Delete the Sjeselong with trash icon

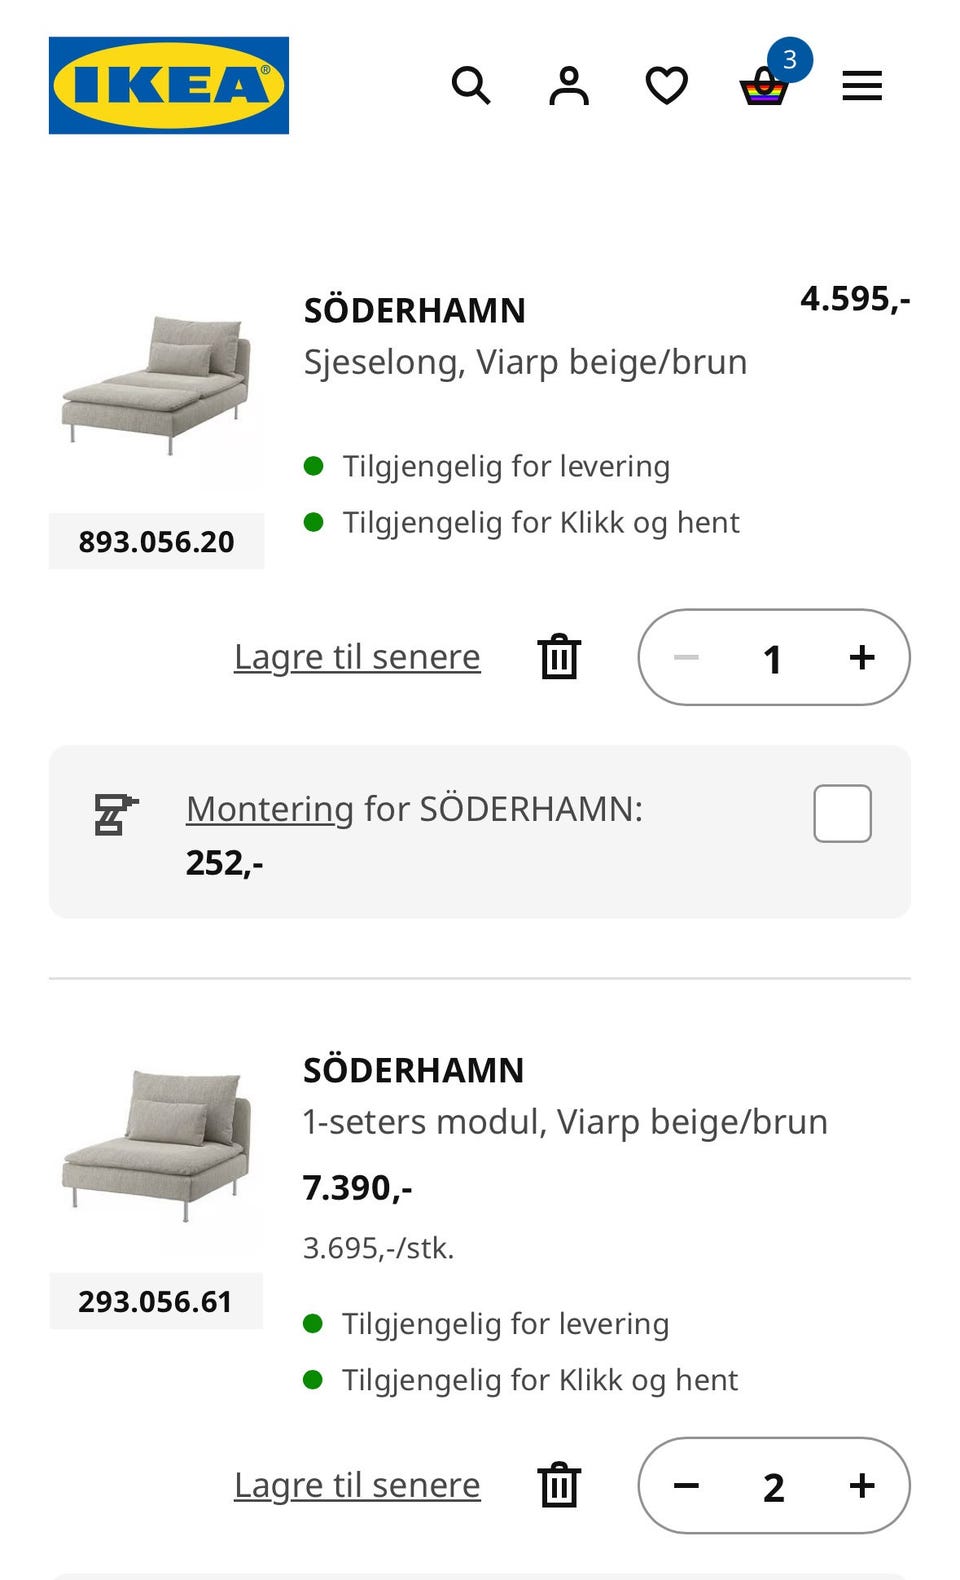tap(559, 657)
